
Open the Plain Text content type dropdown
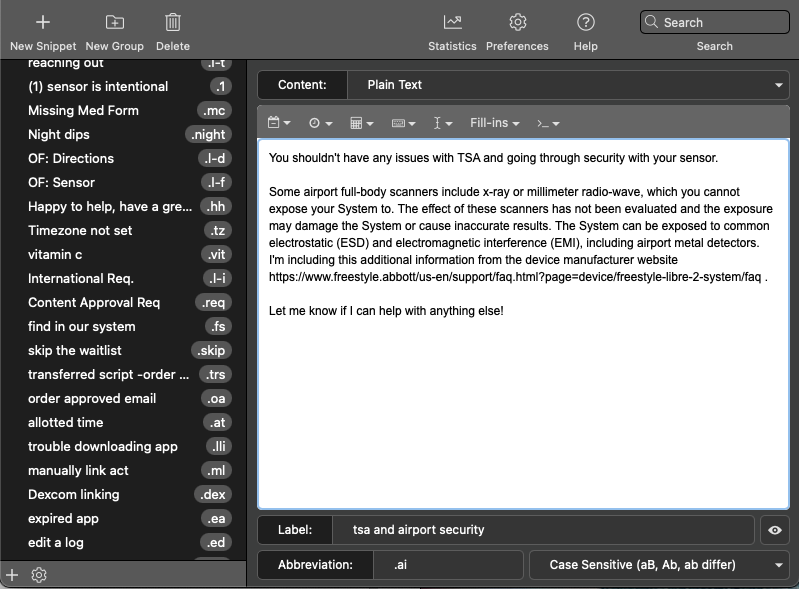(568, 85)
